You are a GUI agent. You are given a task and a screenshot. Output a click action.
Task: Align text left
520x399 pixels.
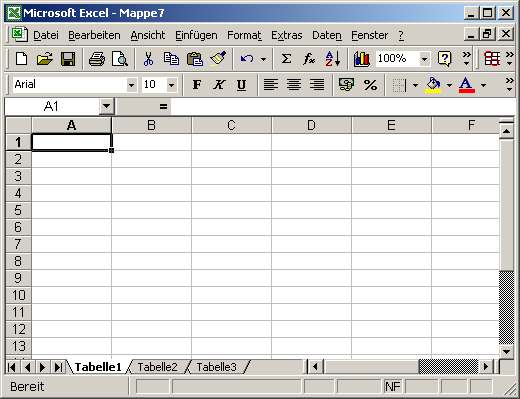tap(271, 85)
